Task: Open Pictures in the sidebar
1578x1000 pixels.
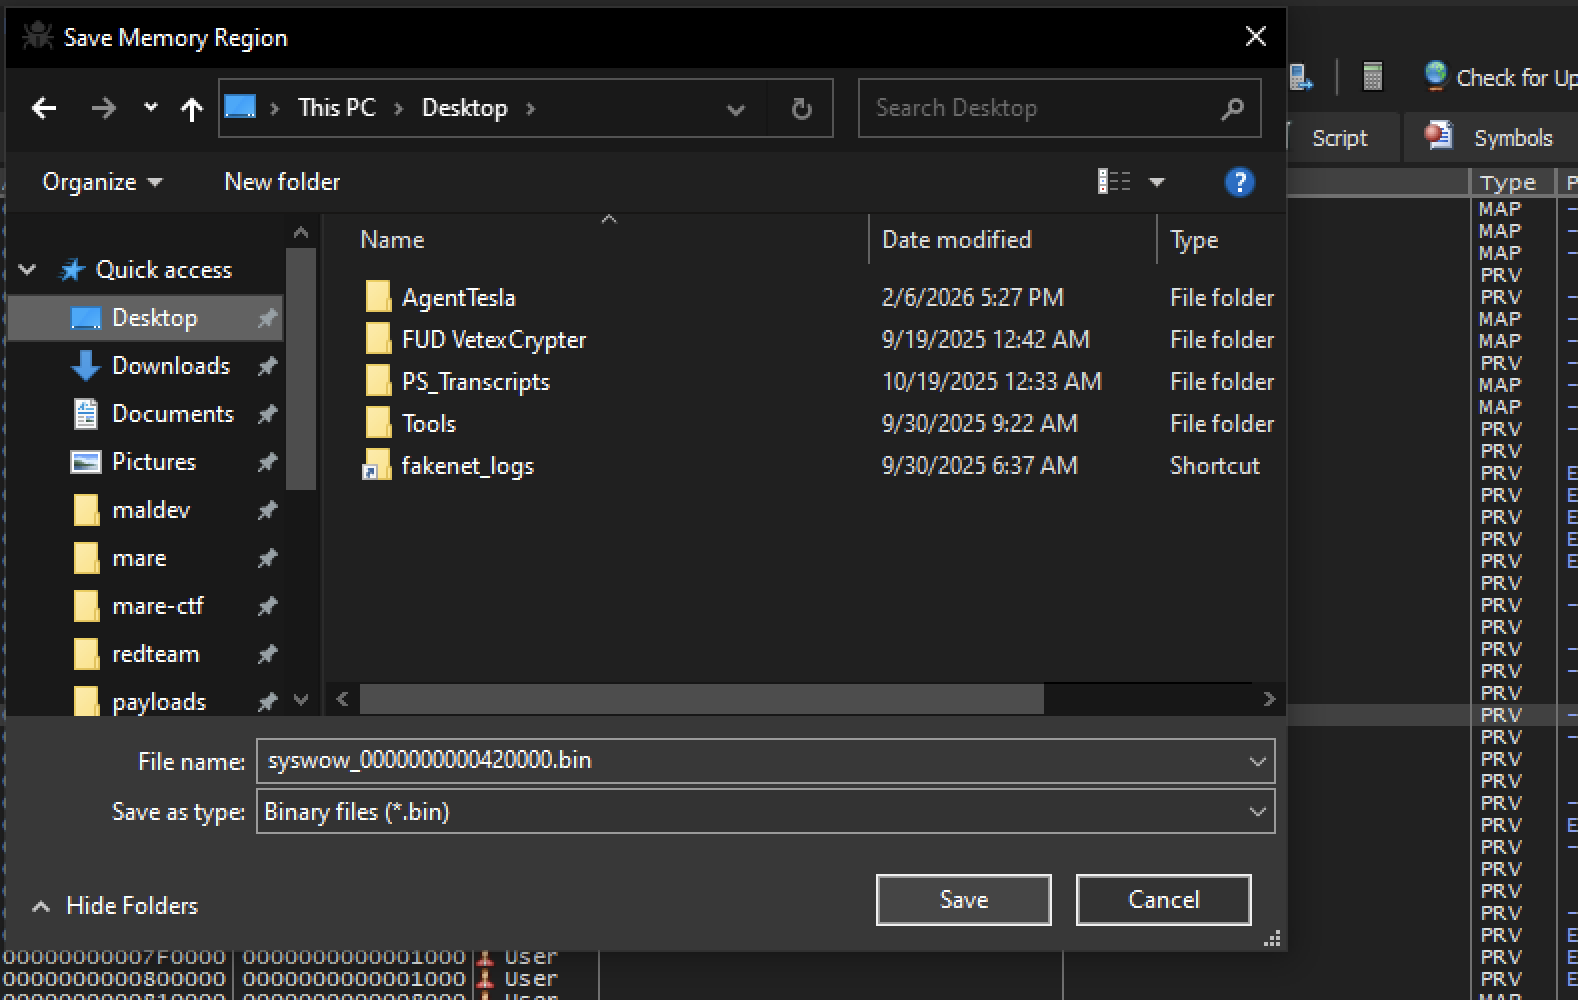Action: pos(153,462)
